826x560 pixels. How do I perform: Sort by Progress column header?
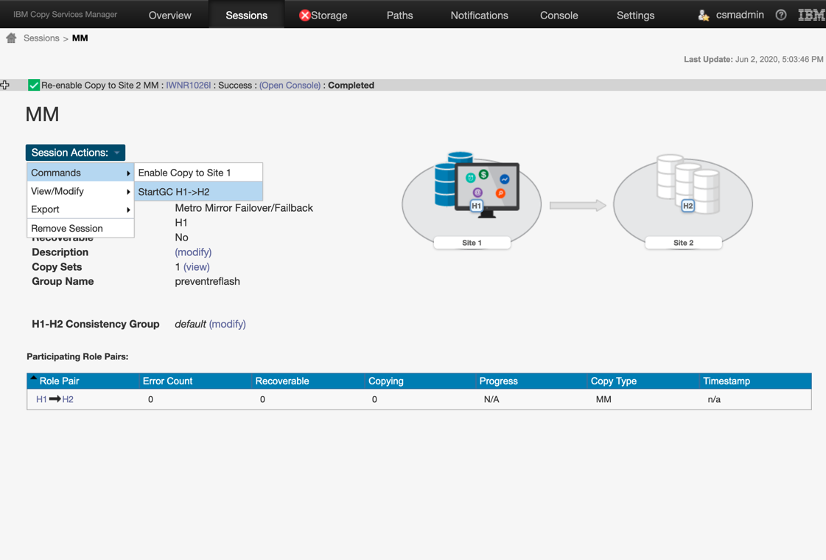498,381
